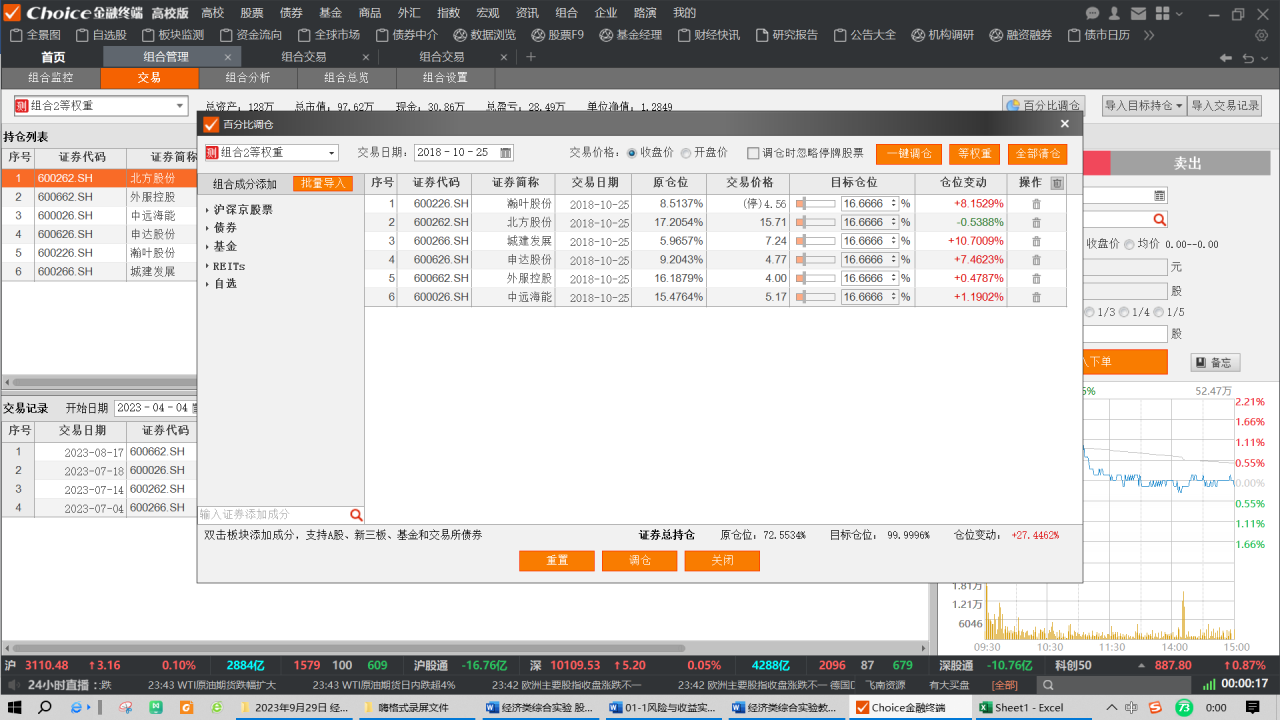Click the 关闭 button in the dialog

[x=722, y=561]
